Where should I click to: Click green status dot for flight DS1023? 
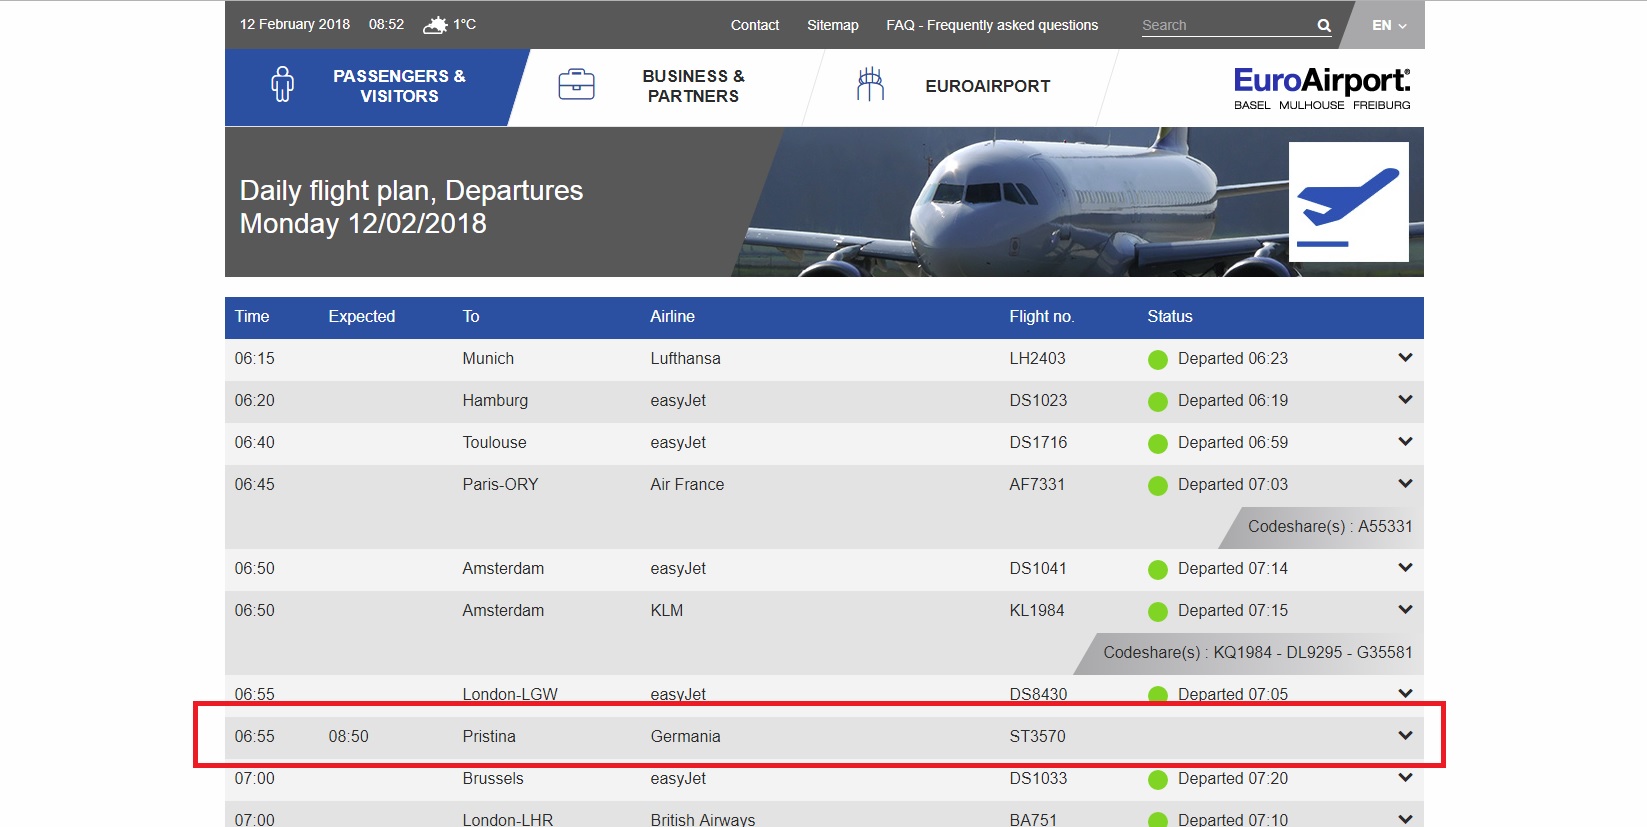tap(1158, 402)
